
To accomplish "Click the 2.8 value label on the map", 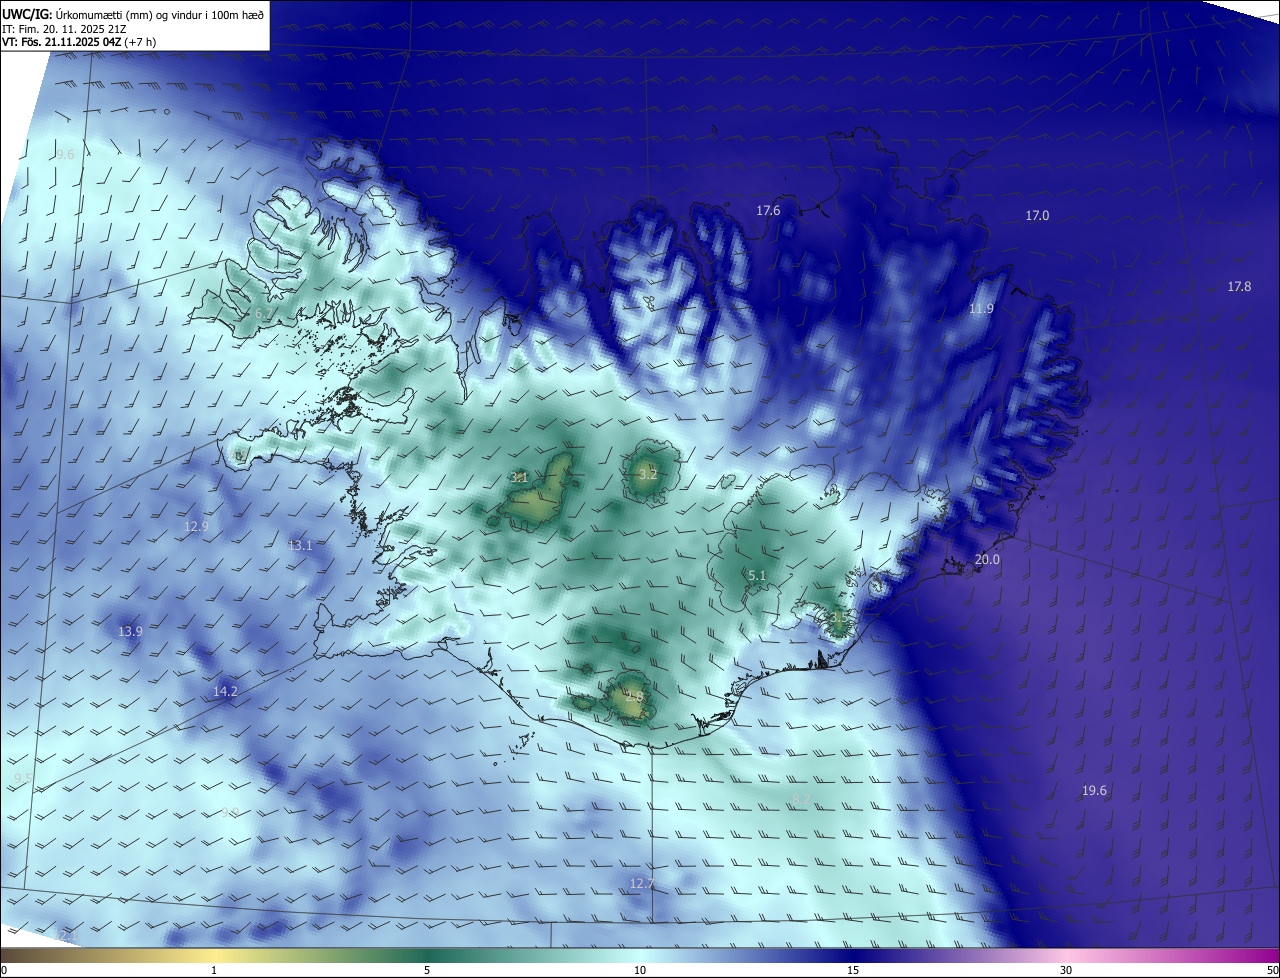I will (x=634, y=695).
